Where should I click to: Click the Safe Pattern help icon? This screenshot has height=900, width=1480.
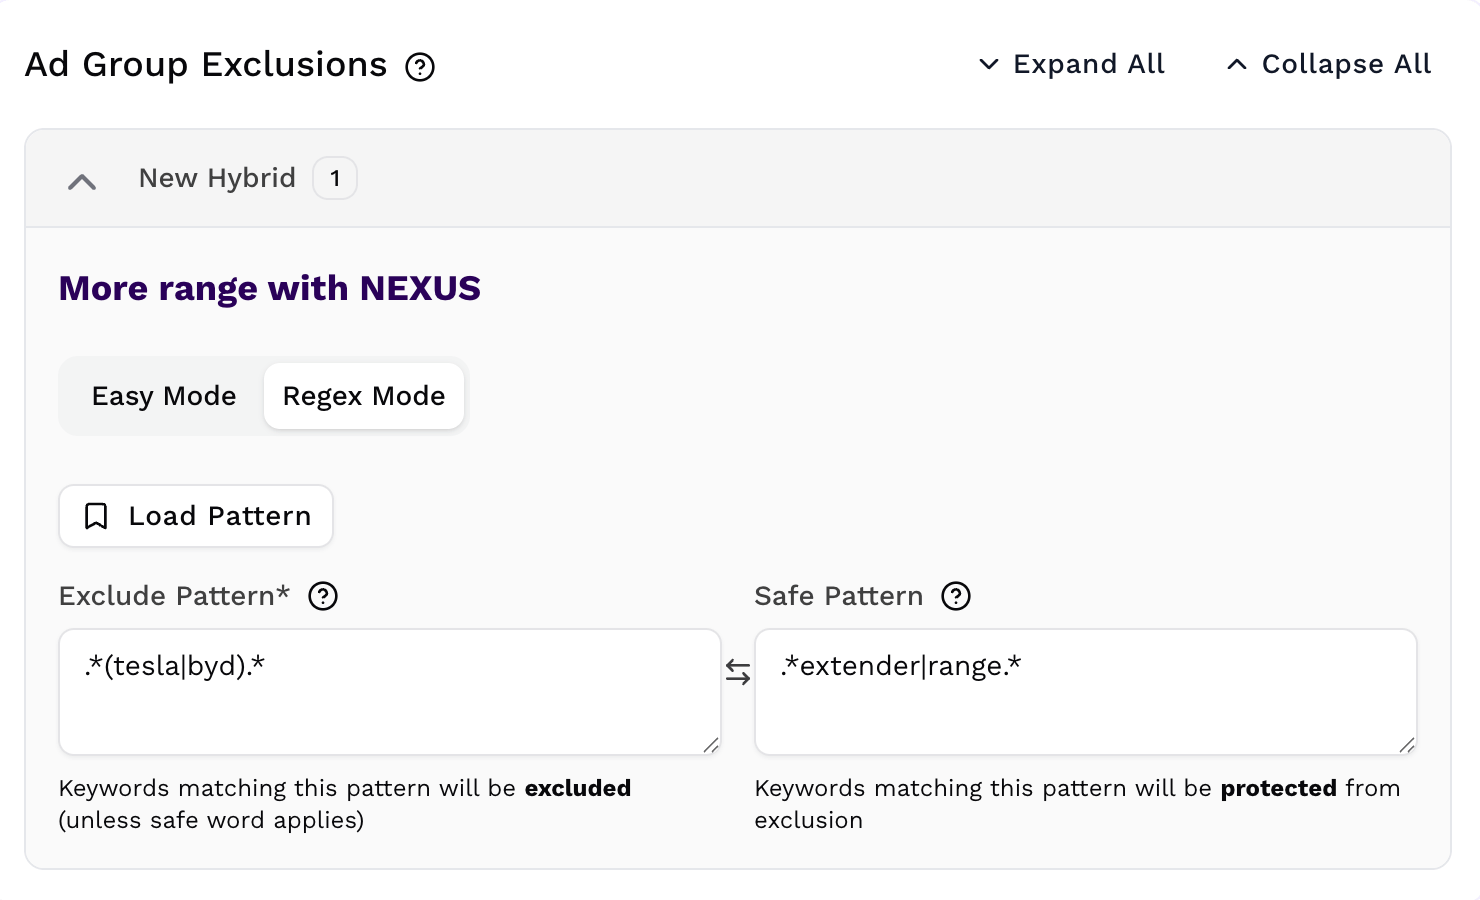[x=956, y=596]
